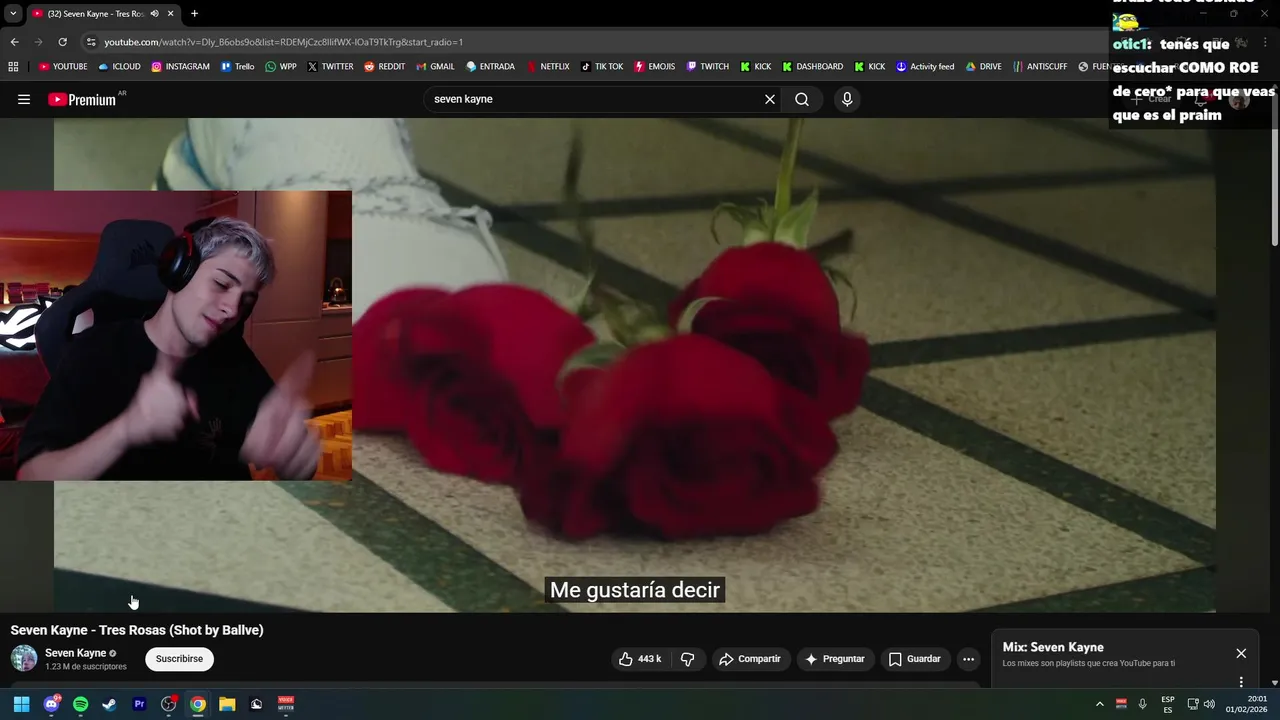Select the 'Me gustaría decir' subtitle caption

coord(635,590)
